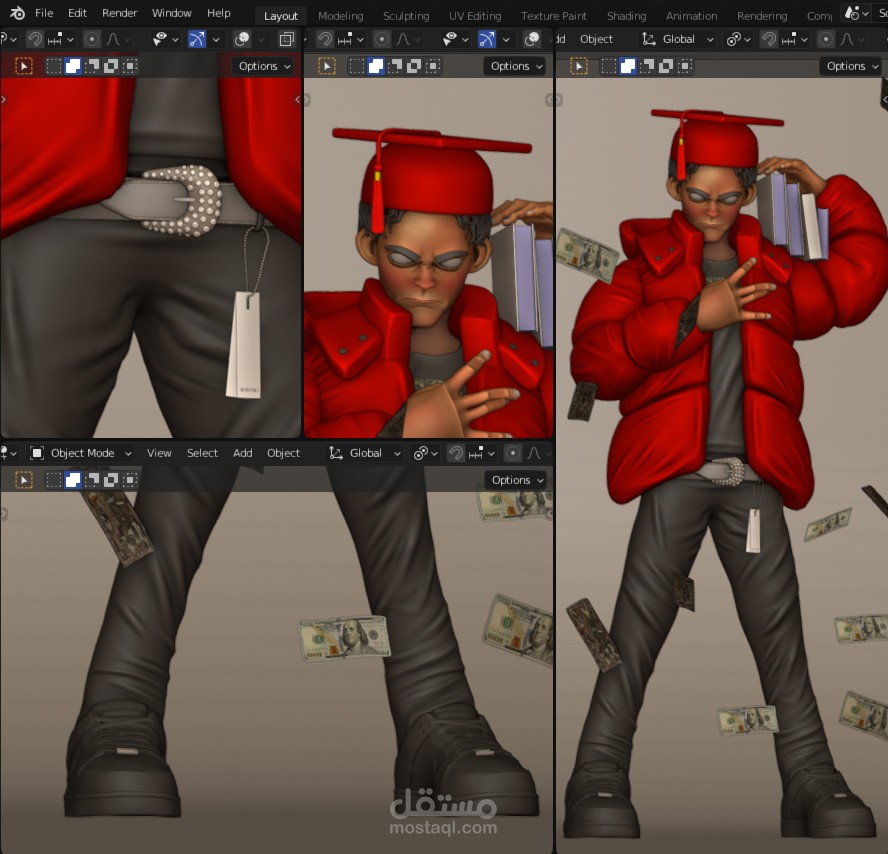Open the Help menu
The width and height of the screenshot is (888, 854).
pyautogui.click(x=219, y=12)
